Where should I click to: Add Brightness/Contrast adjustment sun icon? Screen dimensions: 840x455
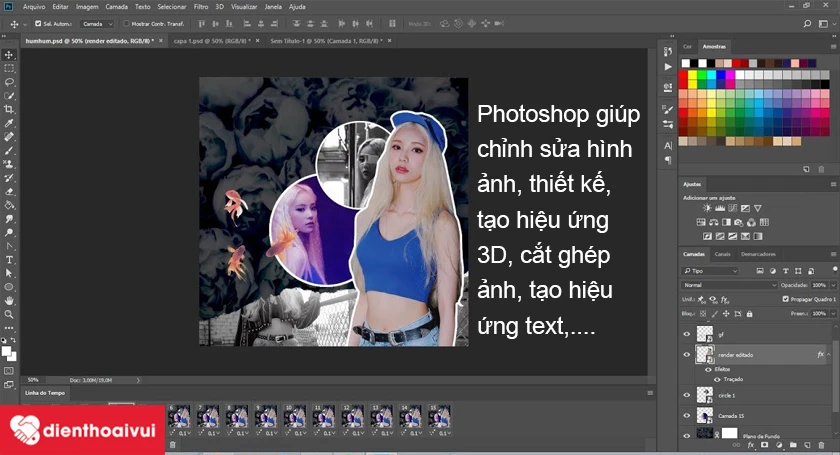point(707,208)
